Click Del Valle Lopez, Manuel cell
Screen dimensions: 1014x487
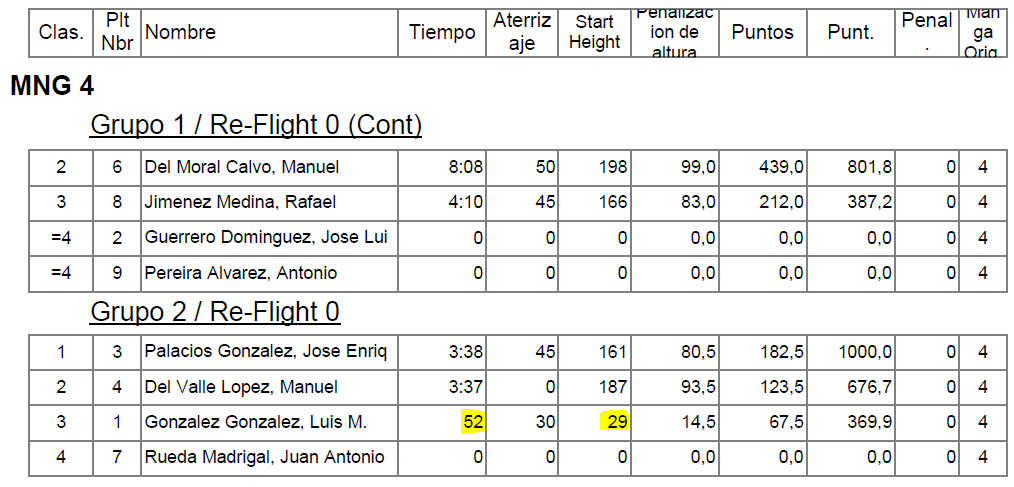241,387
